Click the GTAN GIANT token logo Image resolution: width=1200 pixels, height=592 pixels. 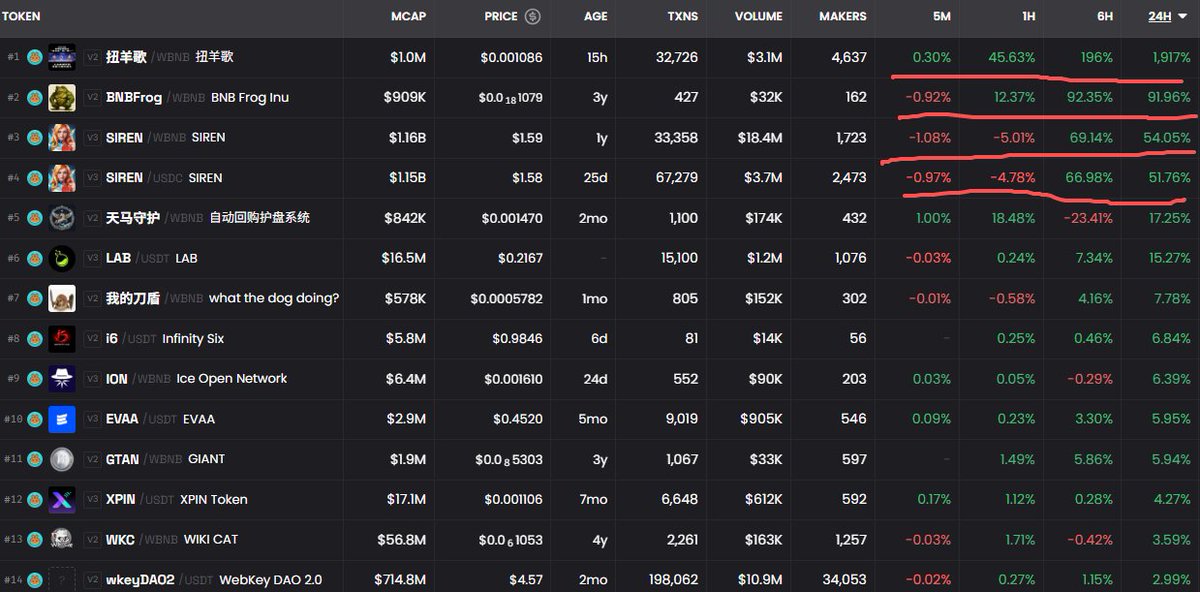62,459
